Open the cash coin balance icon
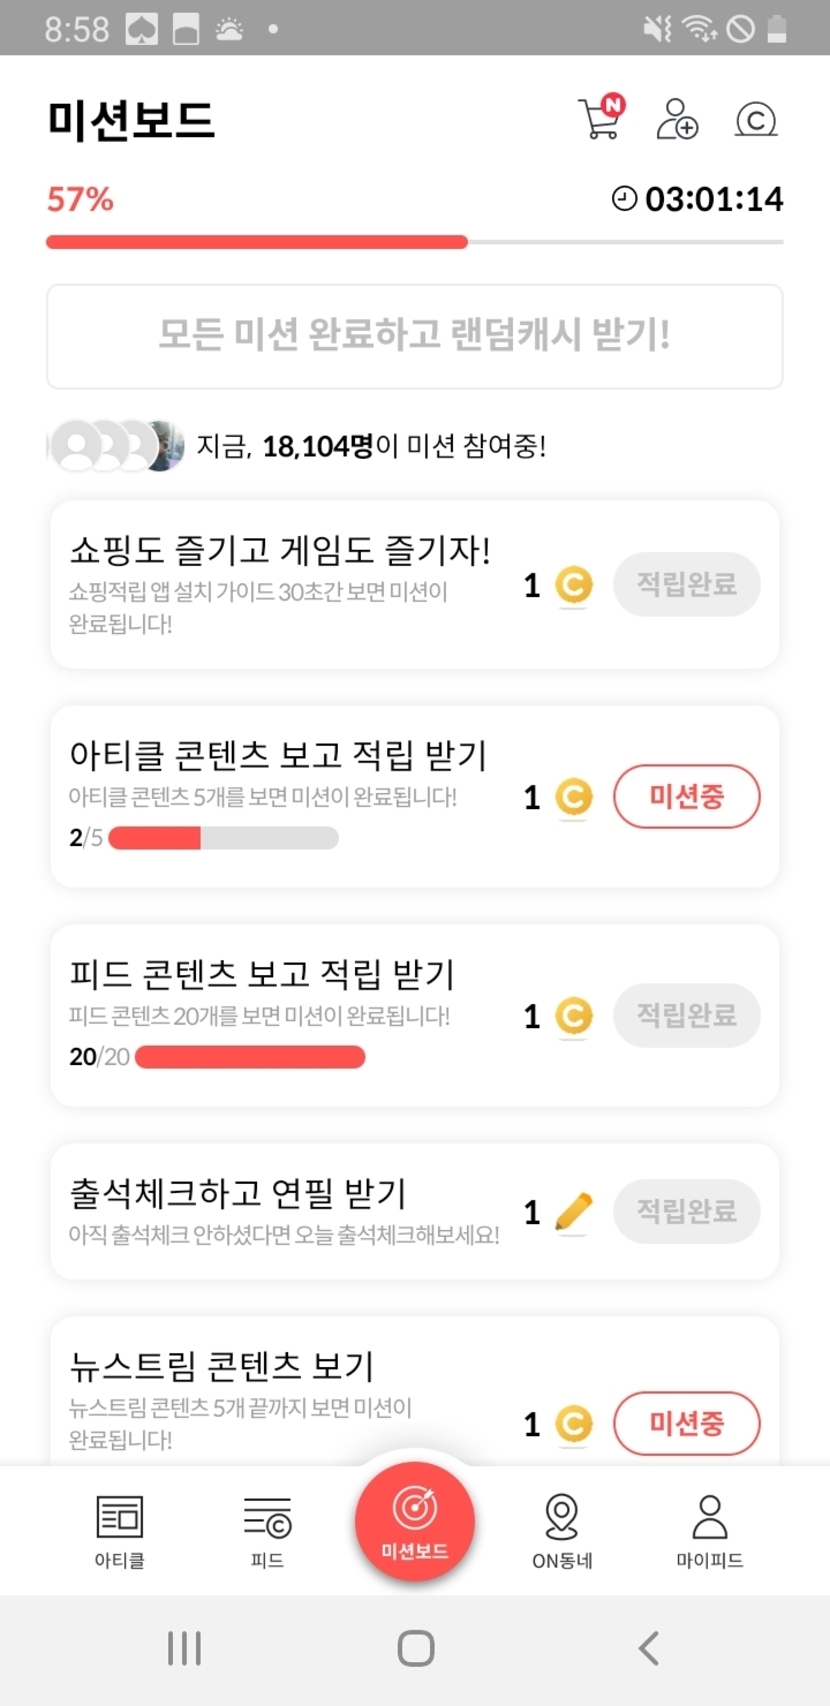 756,120
